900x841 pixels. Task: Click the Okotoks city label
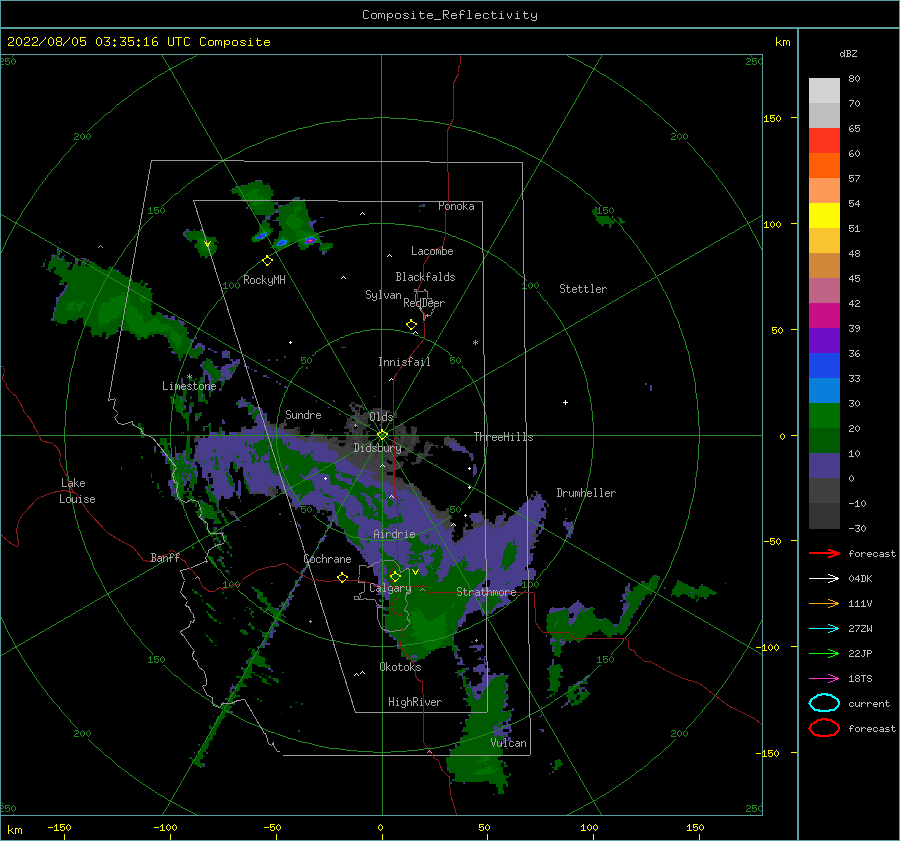pyautogui.click(x=400, y=667)
